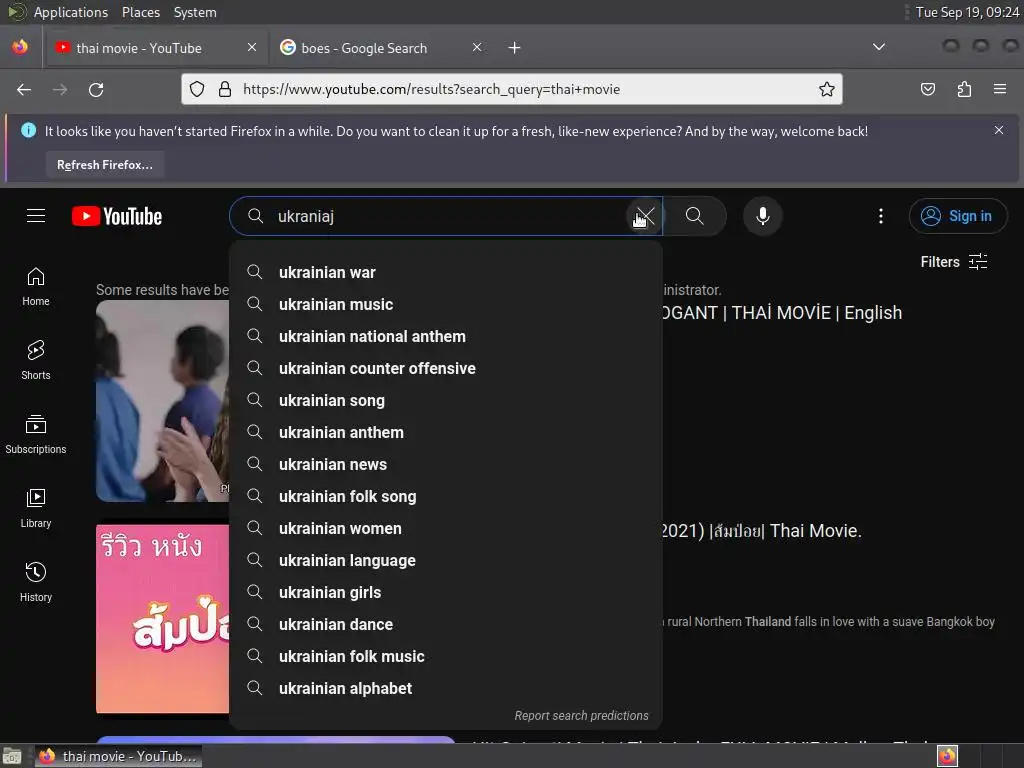1024x768 pixels.
Task: Save page to Pocket icon
Action: tap(927, 89)
